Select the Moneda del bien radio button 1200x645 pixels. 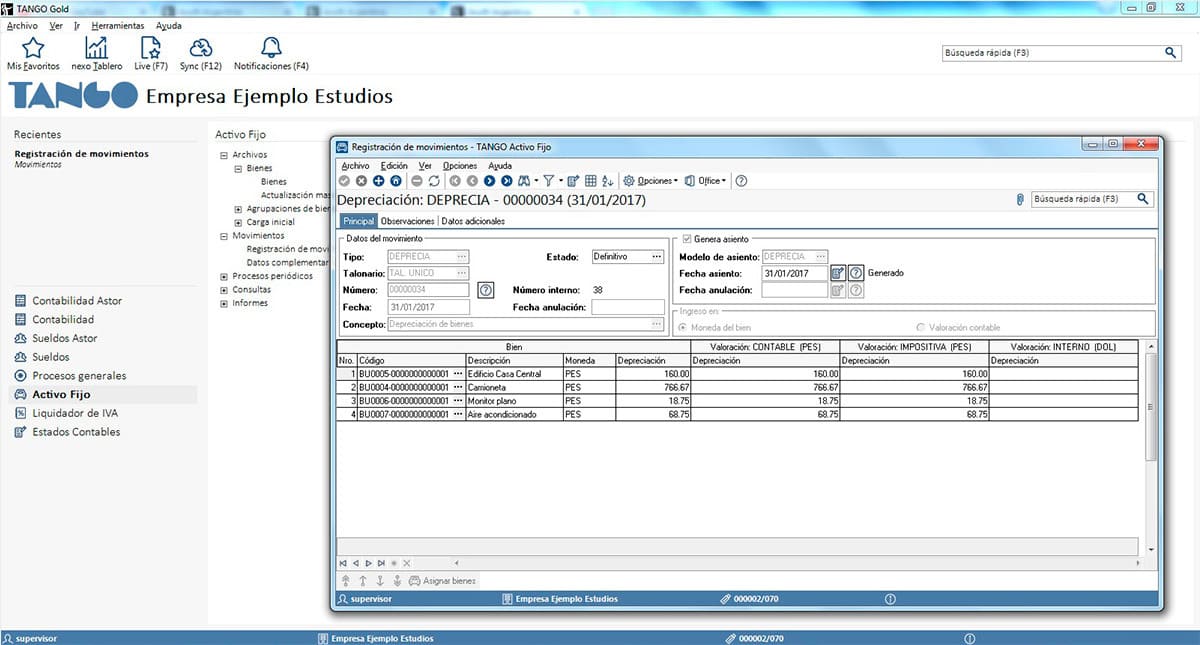point(685,328)
